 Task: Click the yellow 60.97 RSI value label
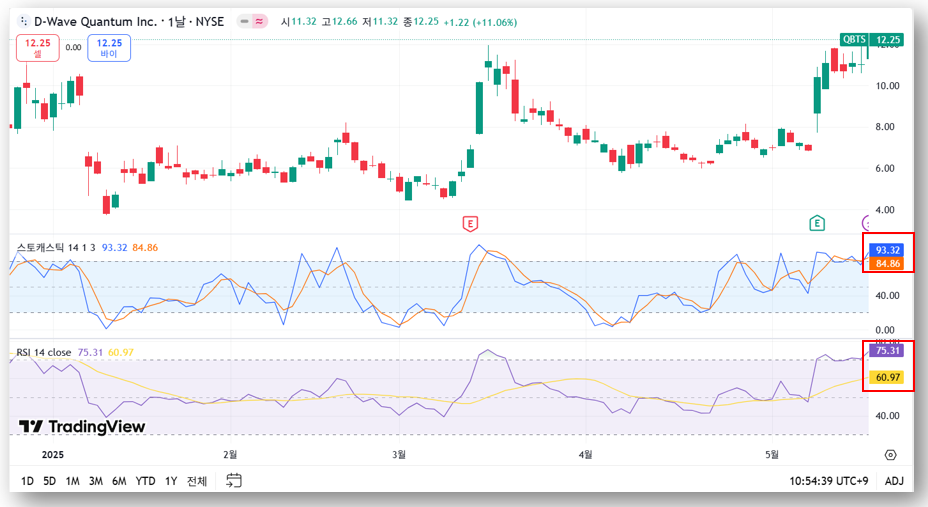(887, 377)
